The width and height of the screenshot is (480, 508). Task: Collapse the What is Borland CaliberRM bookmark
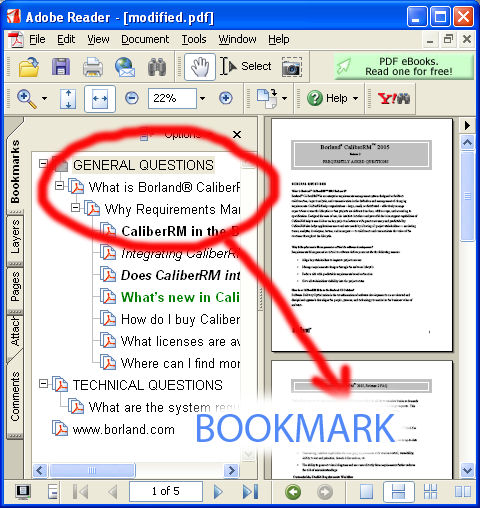click(x=59, y=185)
